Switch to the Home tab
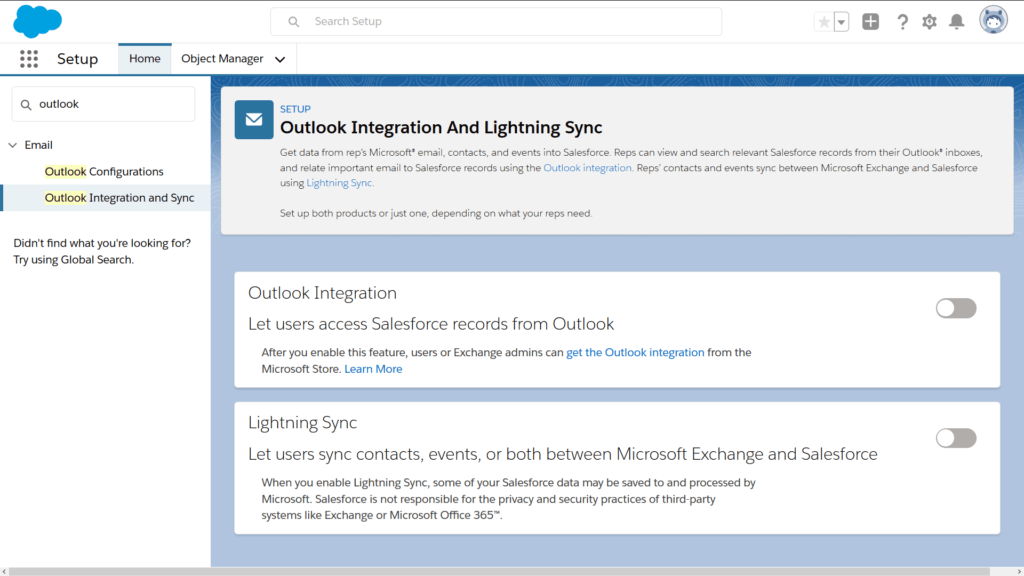This screenshot has height=576, width=1024. click(144, 58)
